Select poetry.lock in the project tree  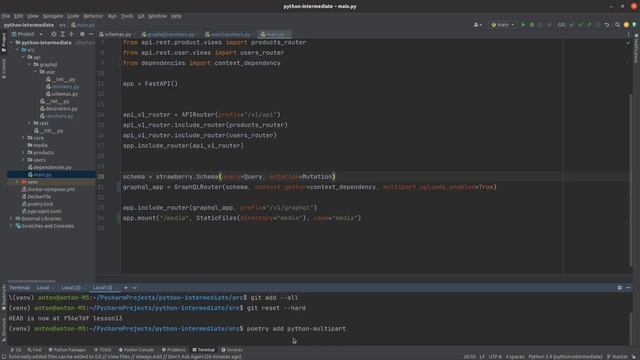38,204
